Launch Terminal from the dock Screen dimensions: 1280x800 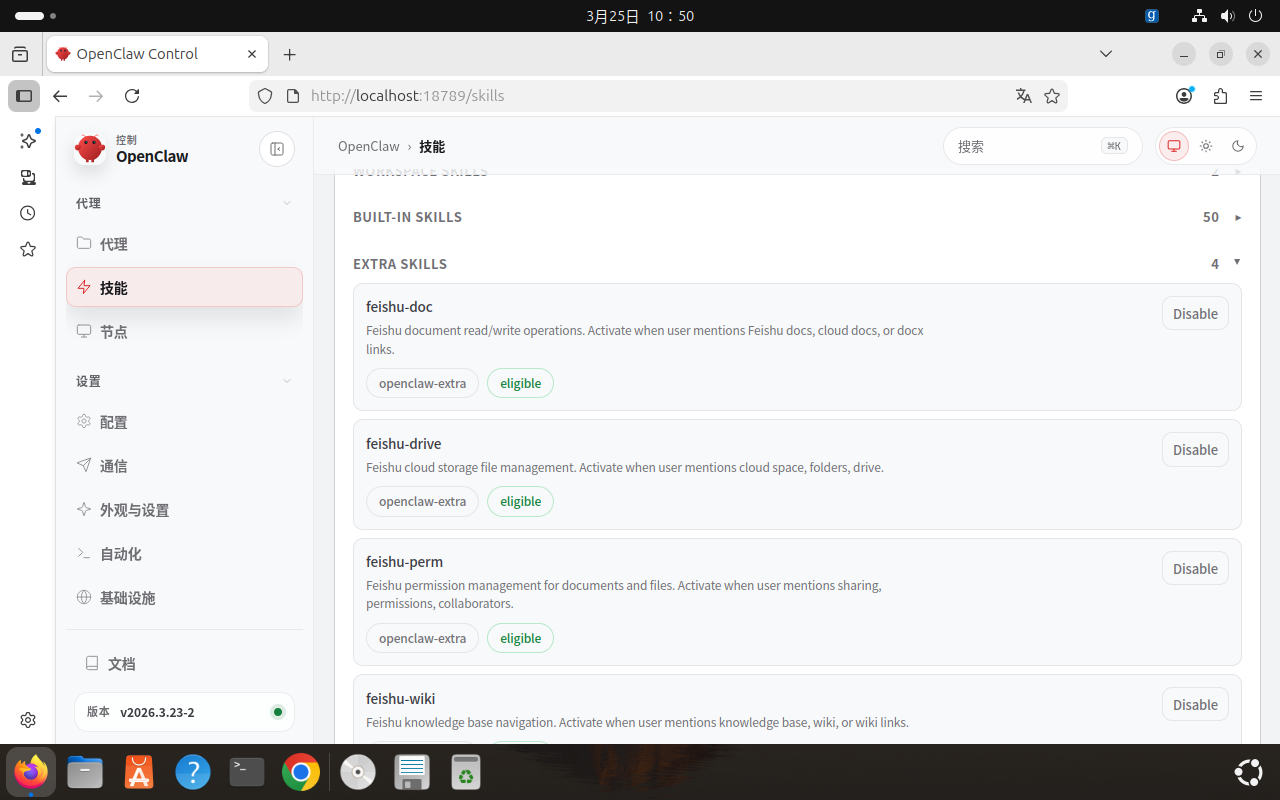point(247,772)
